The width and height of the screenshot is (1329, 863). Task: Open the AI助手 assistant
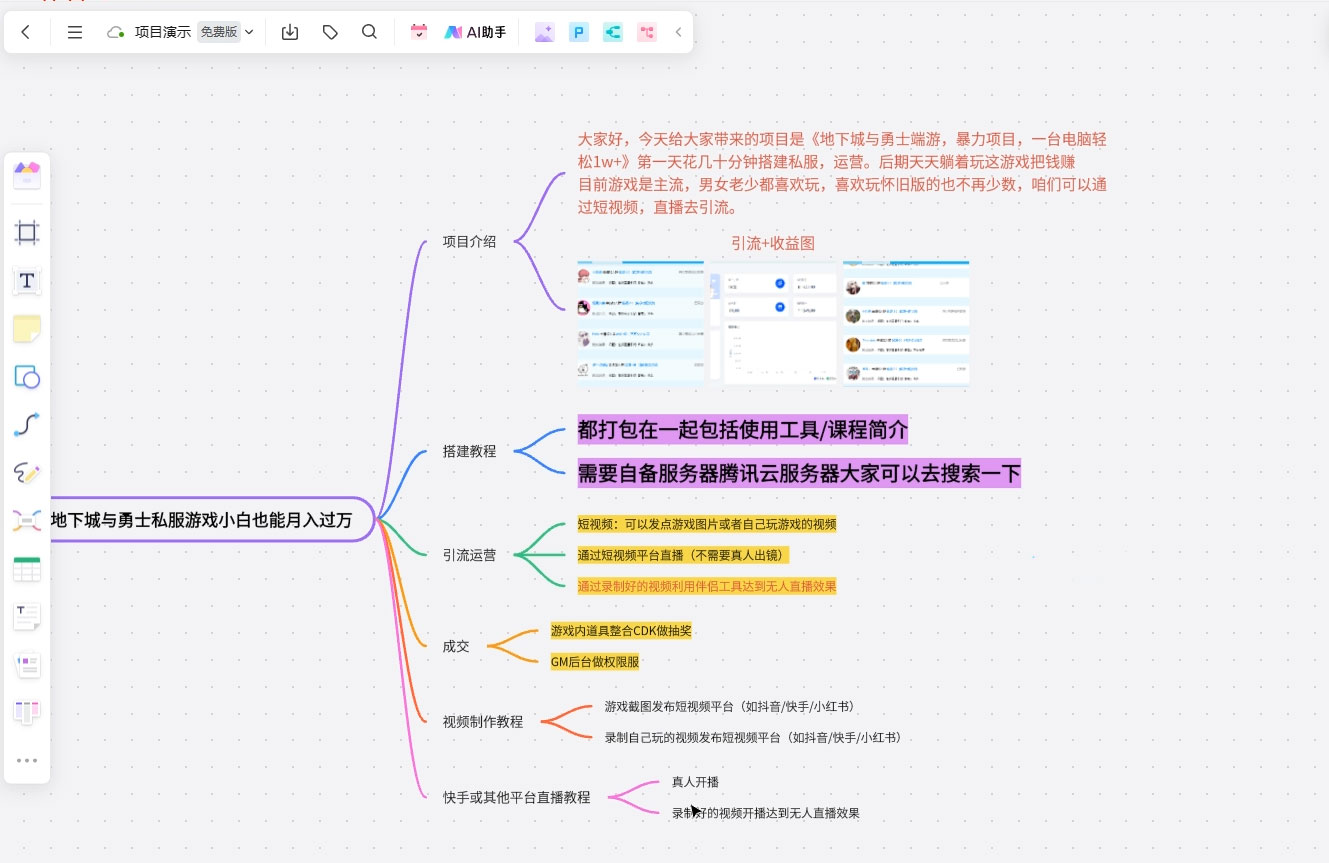pos(475,31)
